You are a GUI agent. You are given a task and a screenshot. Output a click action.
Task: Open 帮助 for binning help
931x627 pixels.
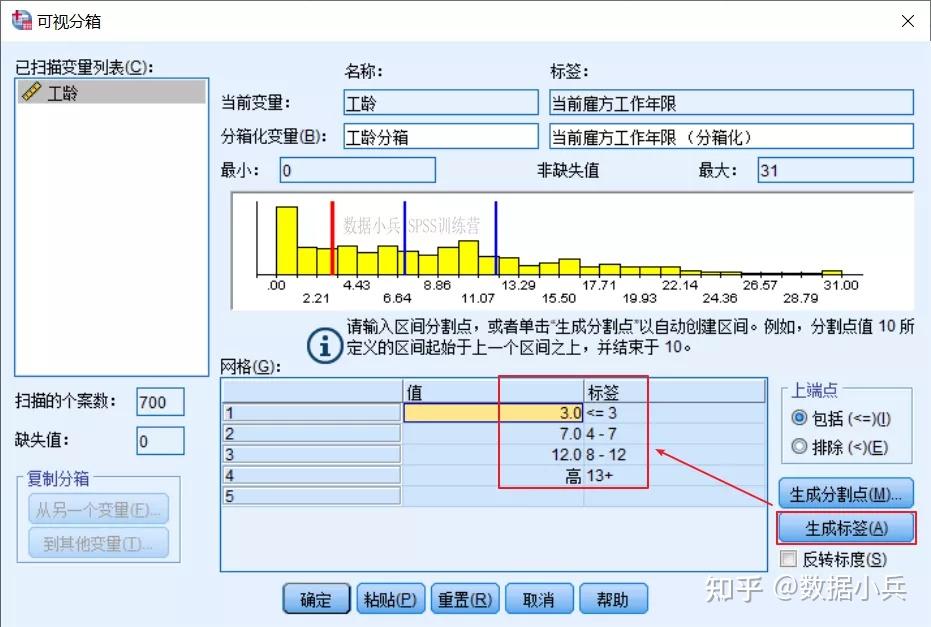pos(613,598)
